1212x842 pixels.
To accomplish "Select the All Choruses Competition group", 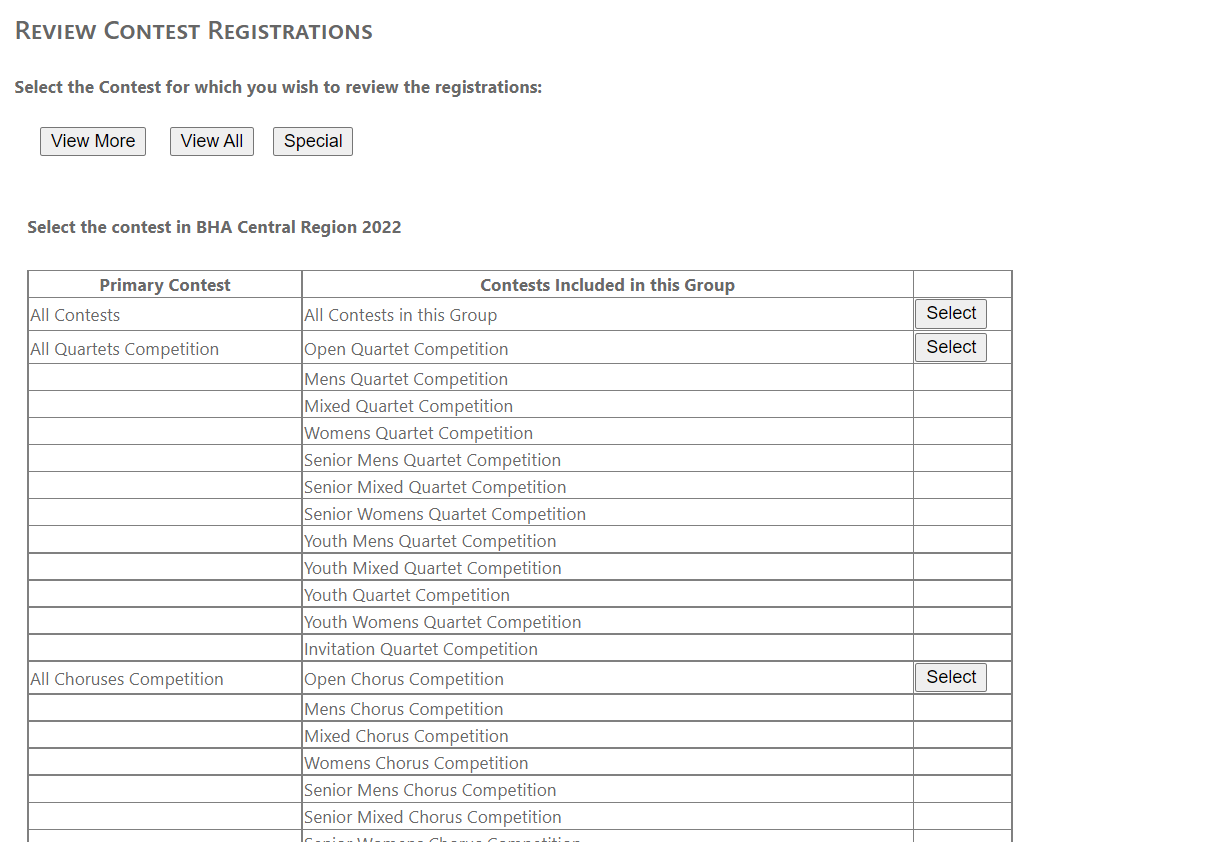I will pyautogui.click(x=951, y=677).
